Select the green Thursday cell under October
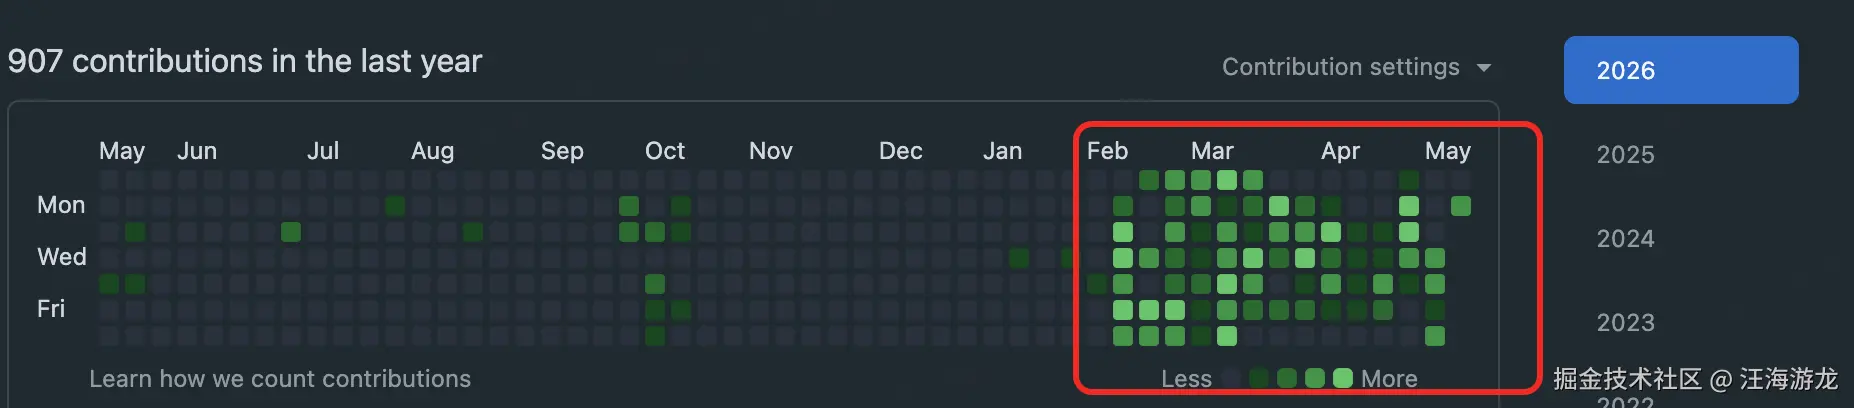 point(655,284)
